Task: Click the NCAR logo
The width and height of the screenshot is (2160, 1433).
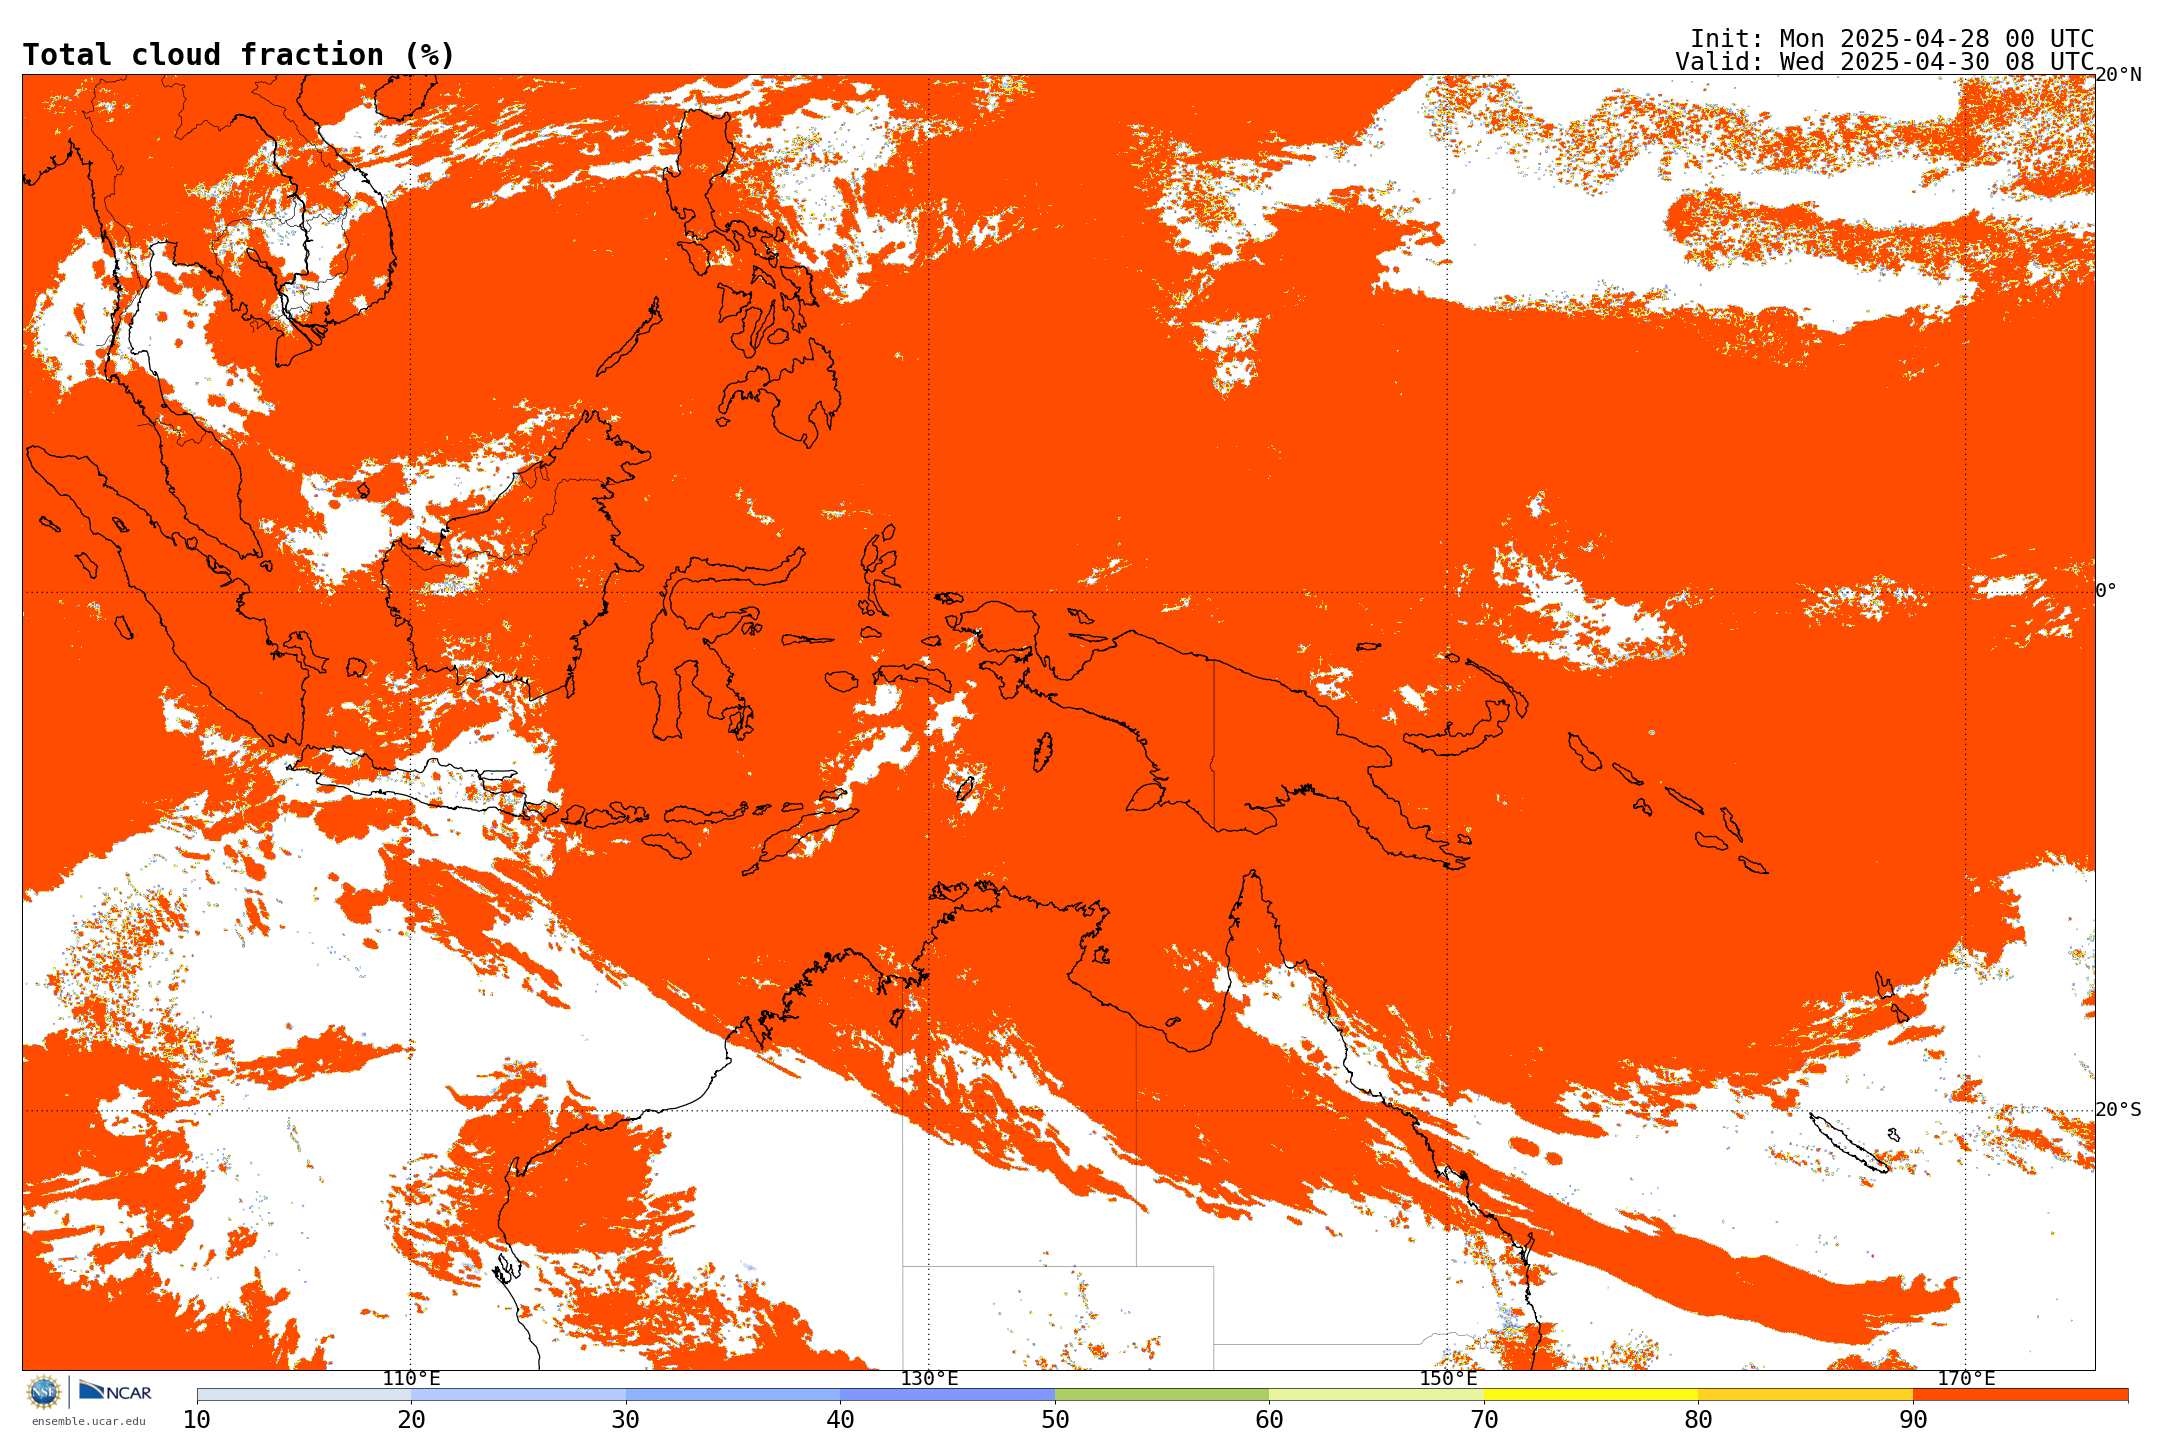Action: [x=115, y=1391]
